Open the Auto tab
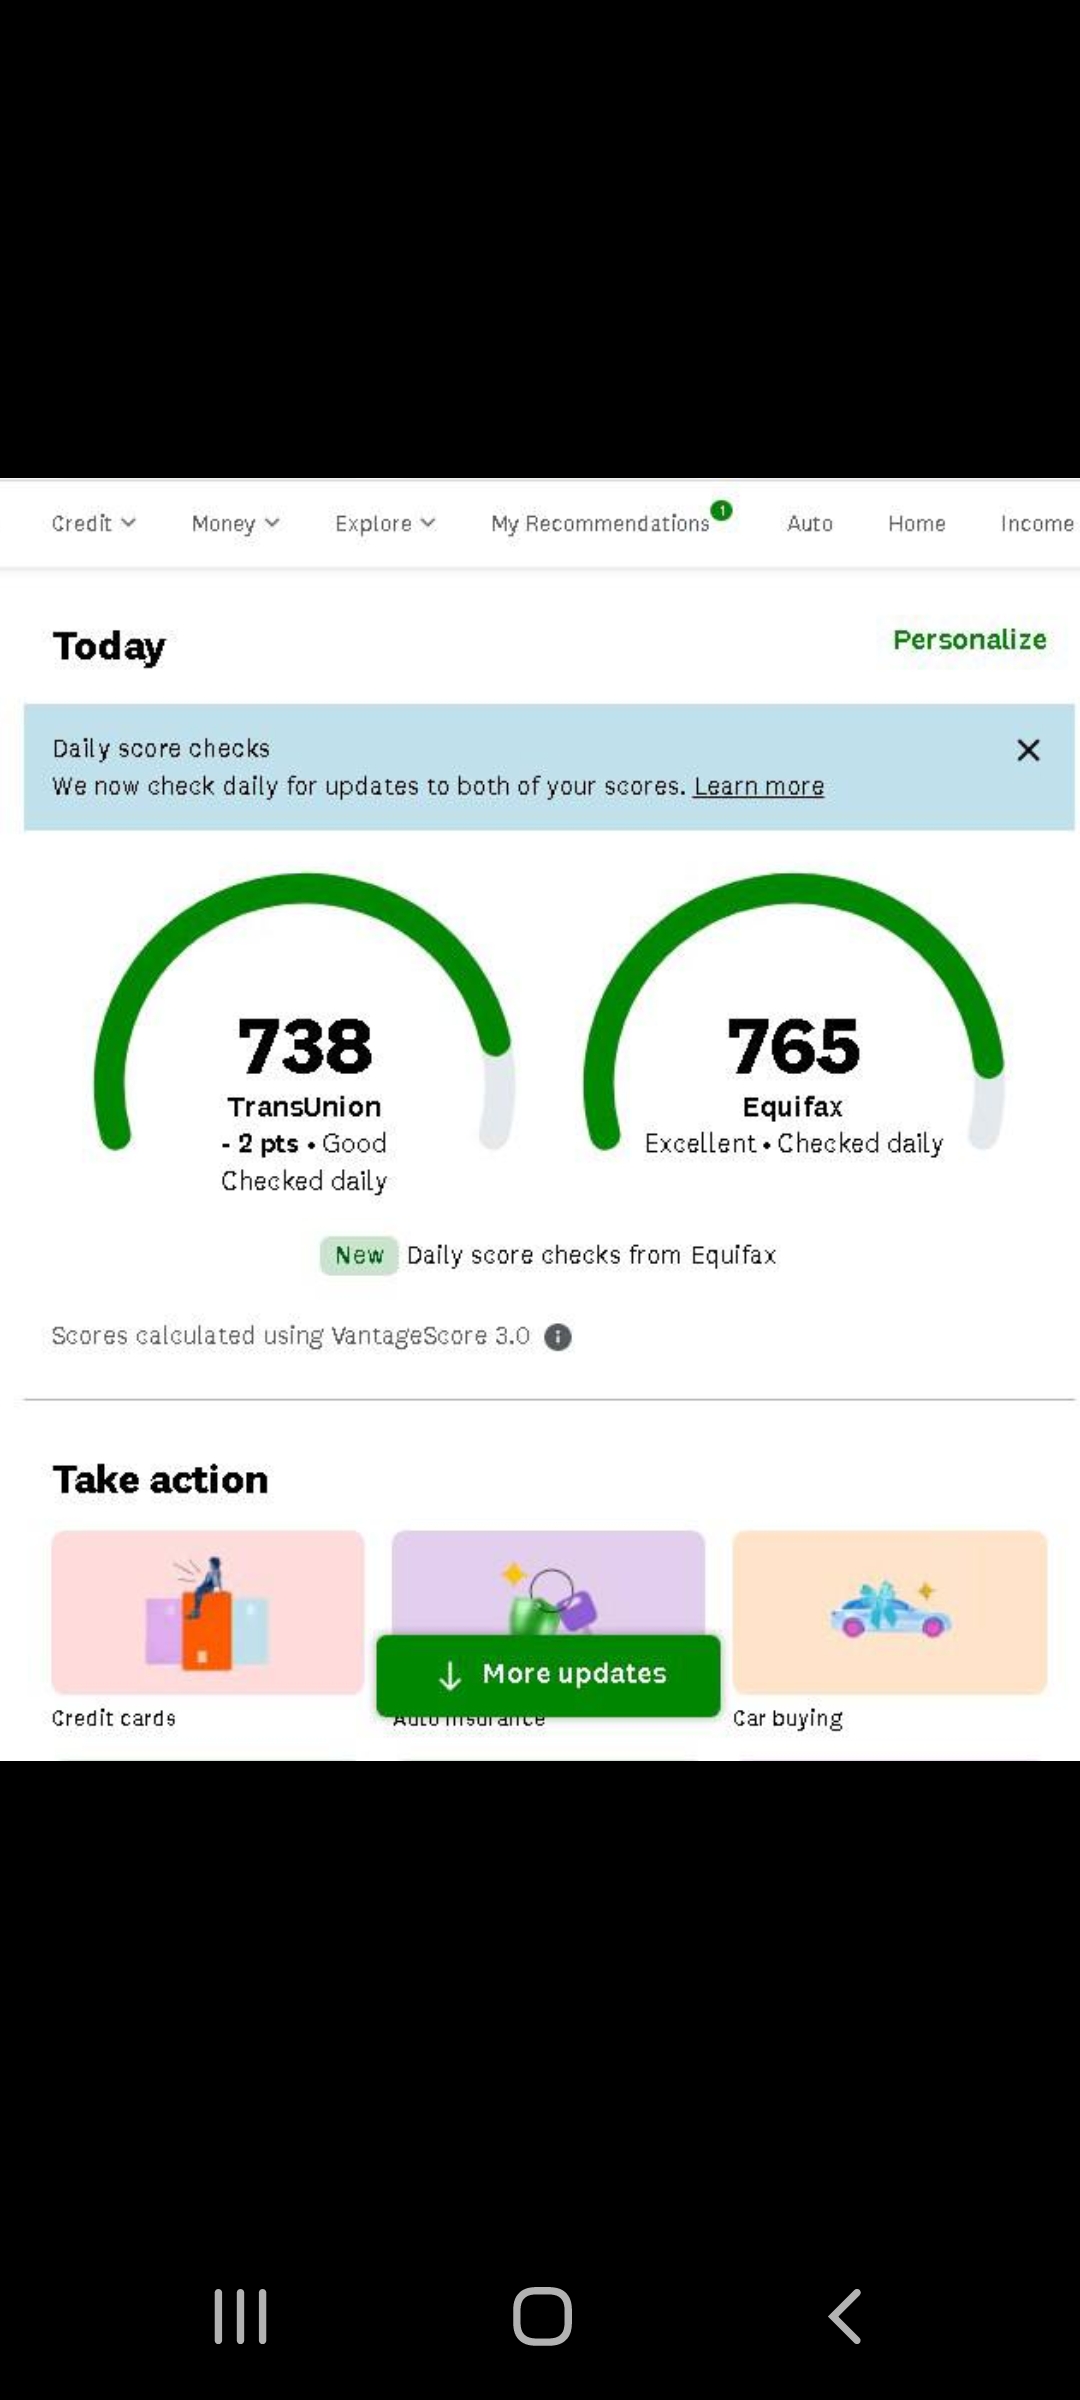 click(x=810, y=523)
